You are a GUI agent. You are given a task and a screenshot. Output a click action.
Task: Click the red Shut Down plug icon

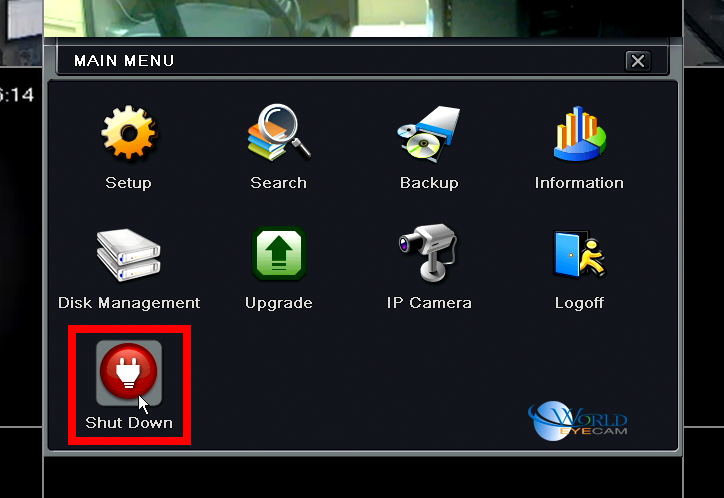pyautogui.click(x=129, y=373)
